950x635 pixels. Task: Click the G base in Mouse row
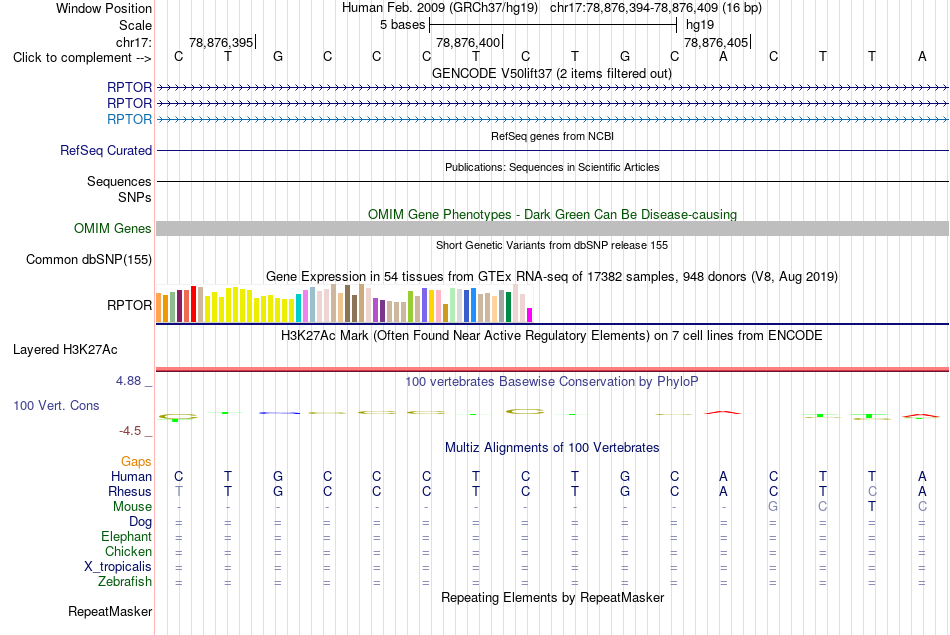pos(773,507)
